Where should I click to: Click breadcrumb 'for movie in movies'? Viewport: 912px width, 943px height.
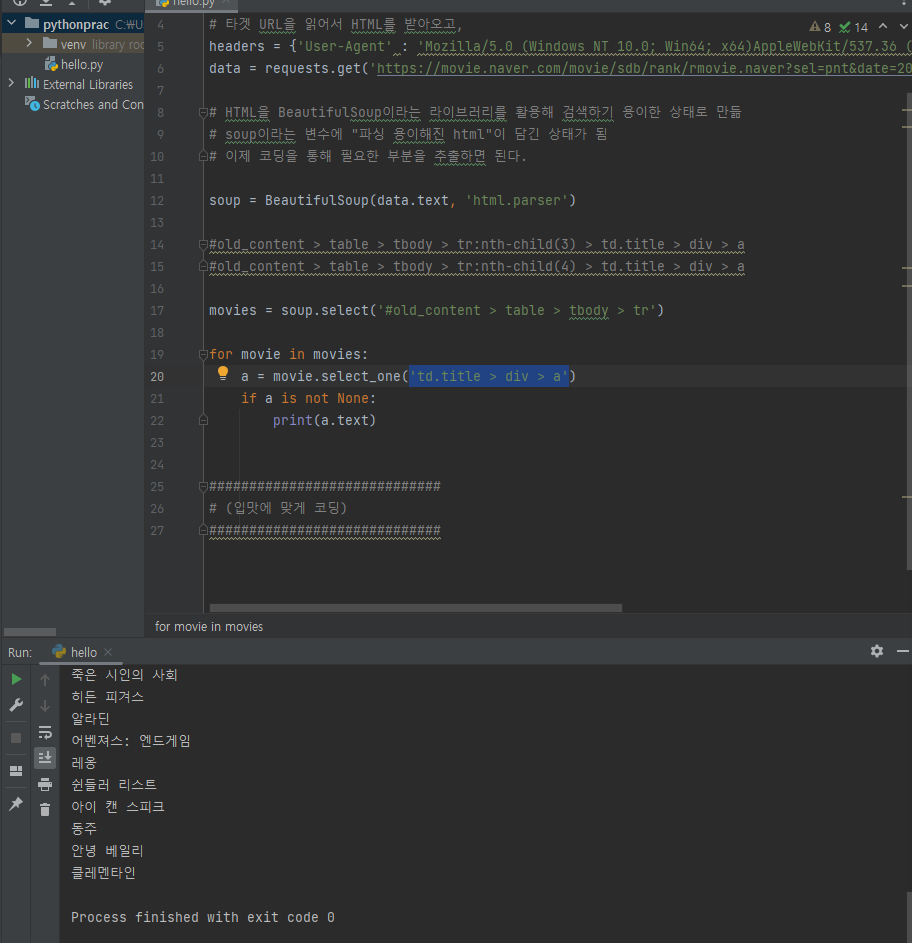point(209,627)
